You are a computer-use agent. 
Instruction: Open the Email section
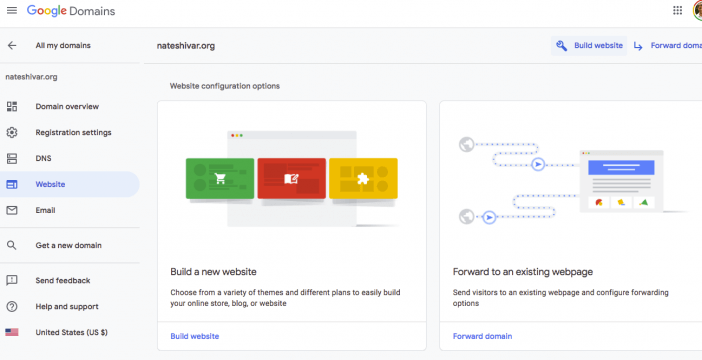[70, 210]
